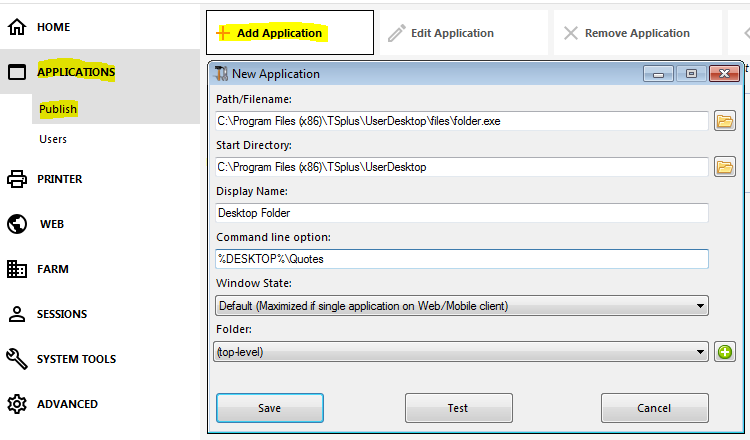Screen dimensions: 750x440
Task: Click green plus icon to add folder
Action: [x=725, y=352]
